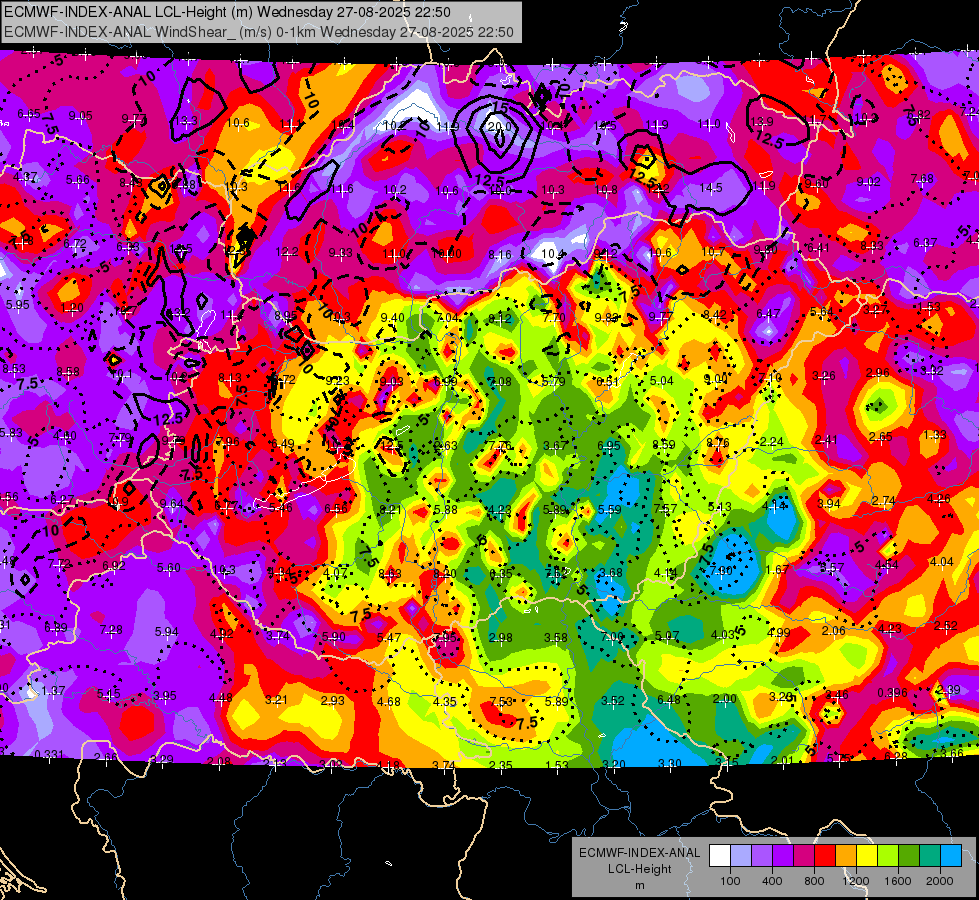Click the lime green legend swatch
This screenshot has width=979, height=900.
tap(888, 856)
